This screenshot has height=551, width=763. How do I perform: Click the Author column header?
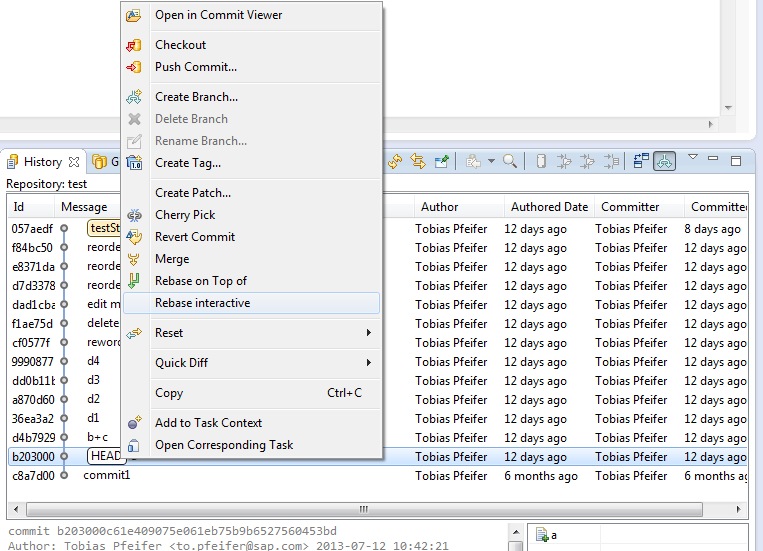click(x=439, y=207)
